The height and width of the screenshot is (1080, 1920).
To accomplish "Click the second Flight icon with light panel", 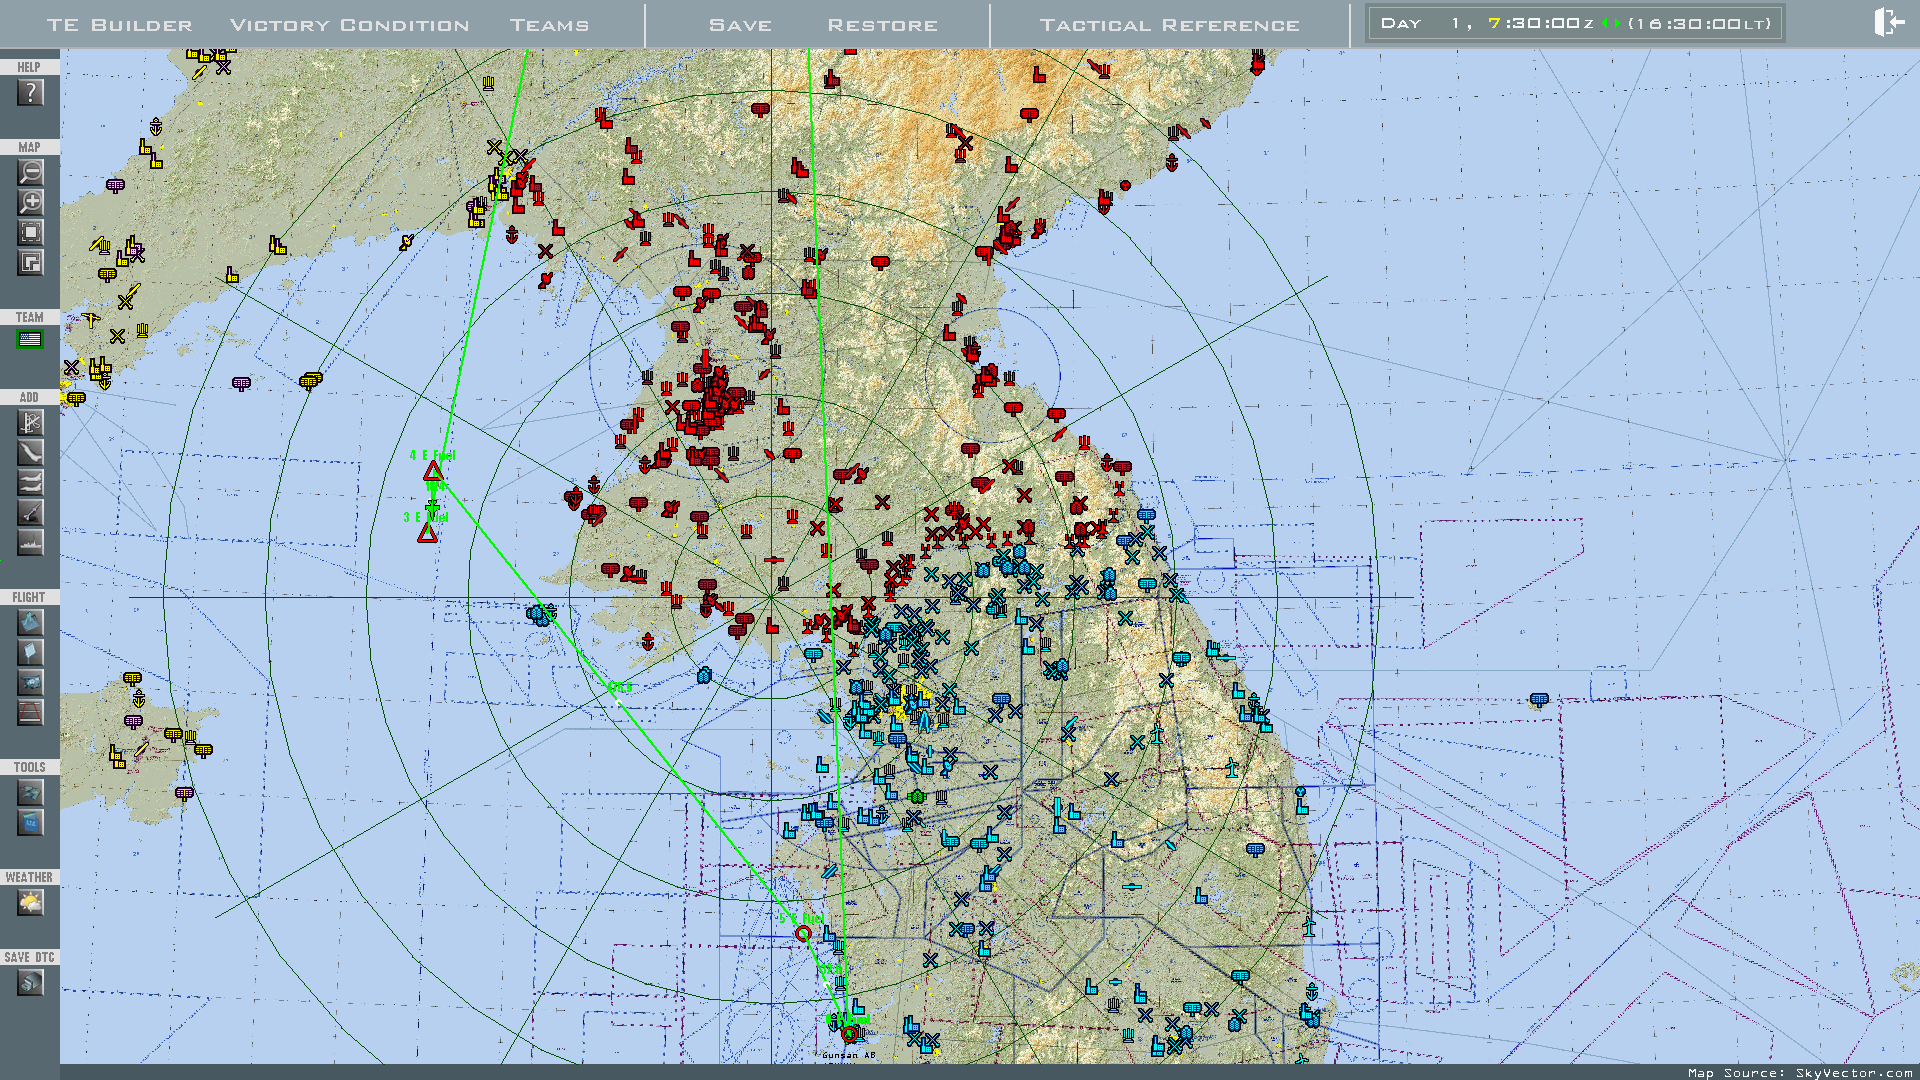I will tap(30, 653).
